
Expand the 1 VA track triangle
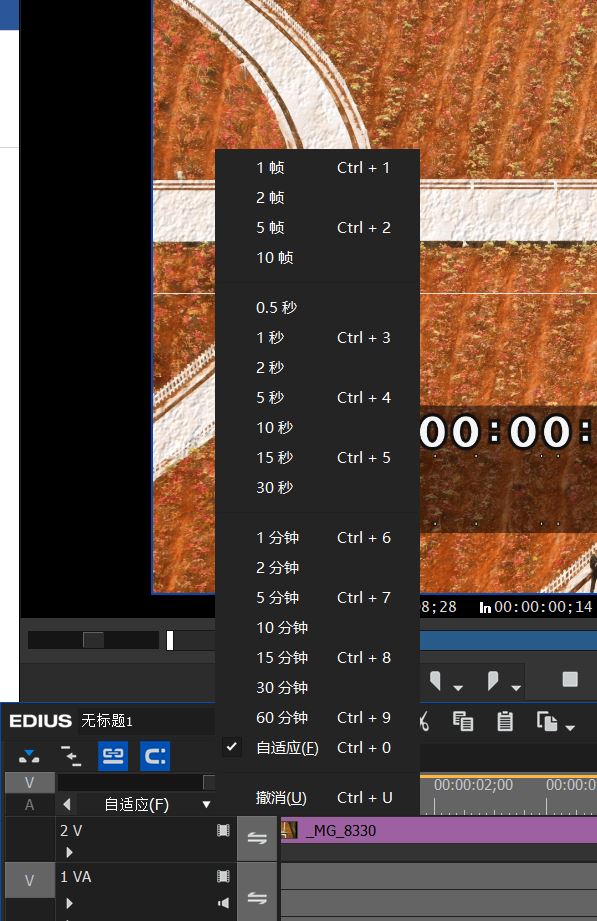69,903
